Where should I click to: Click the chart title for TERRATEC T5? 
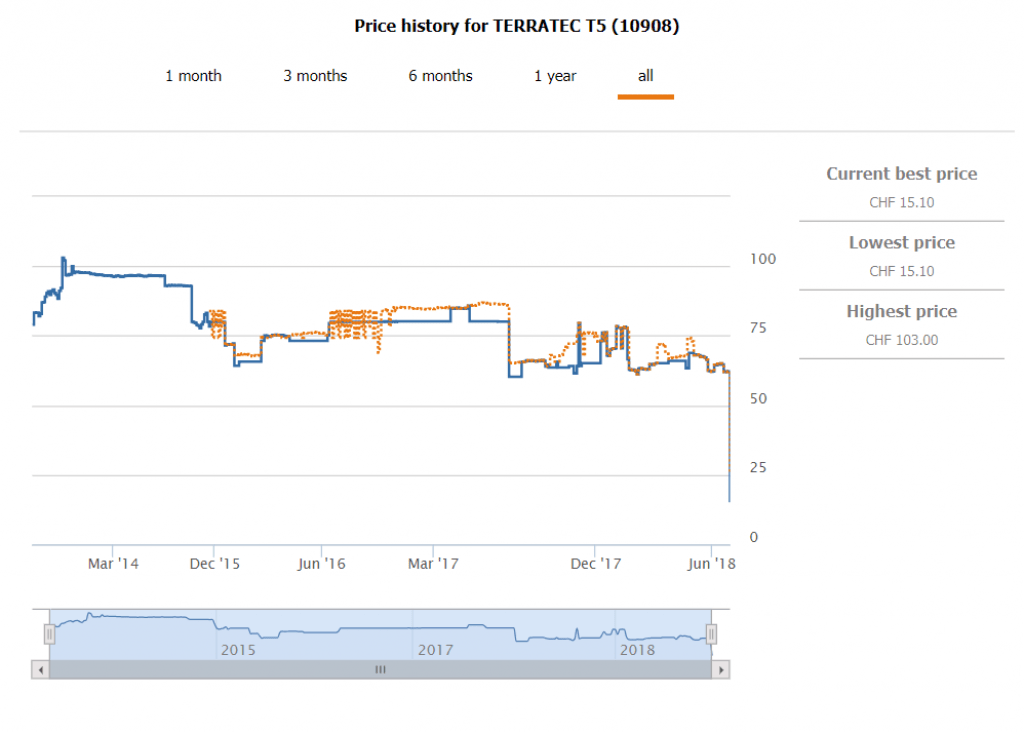click(x=517, y=27)
